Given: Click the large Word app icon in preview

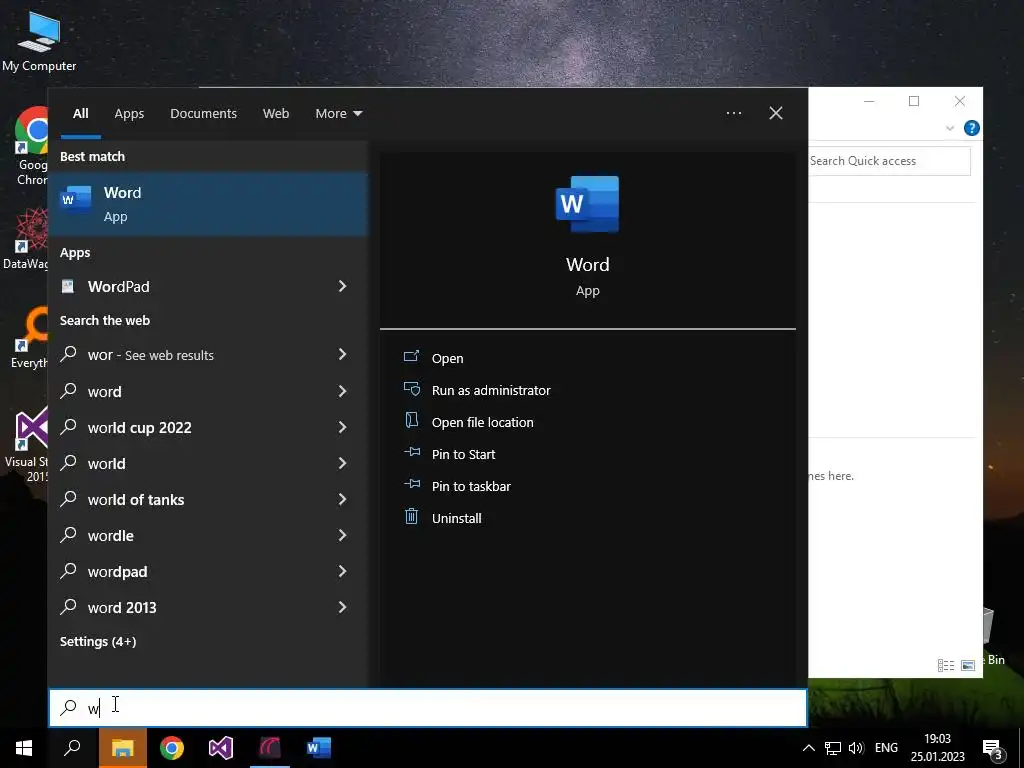Looking at the screenshot, I should (587, 204).
